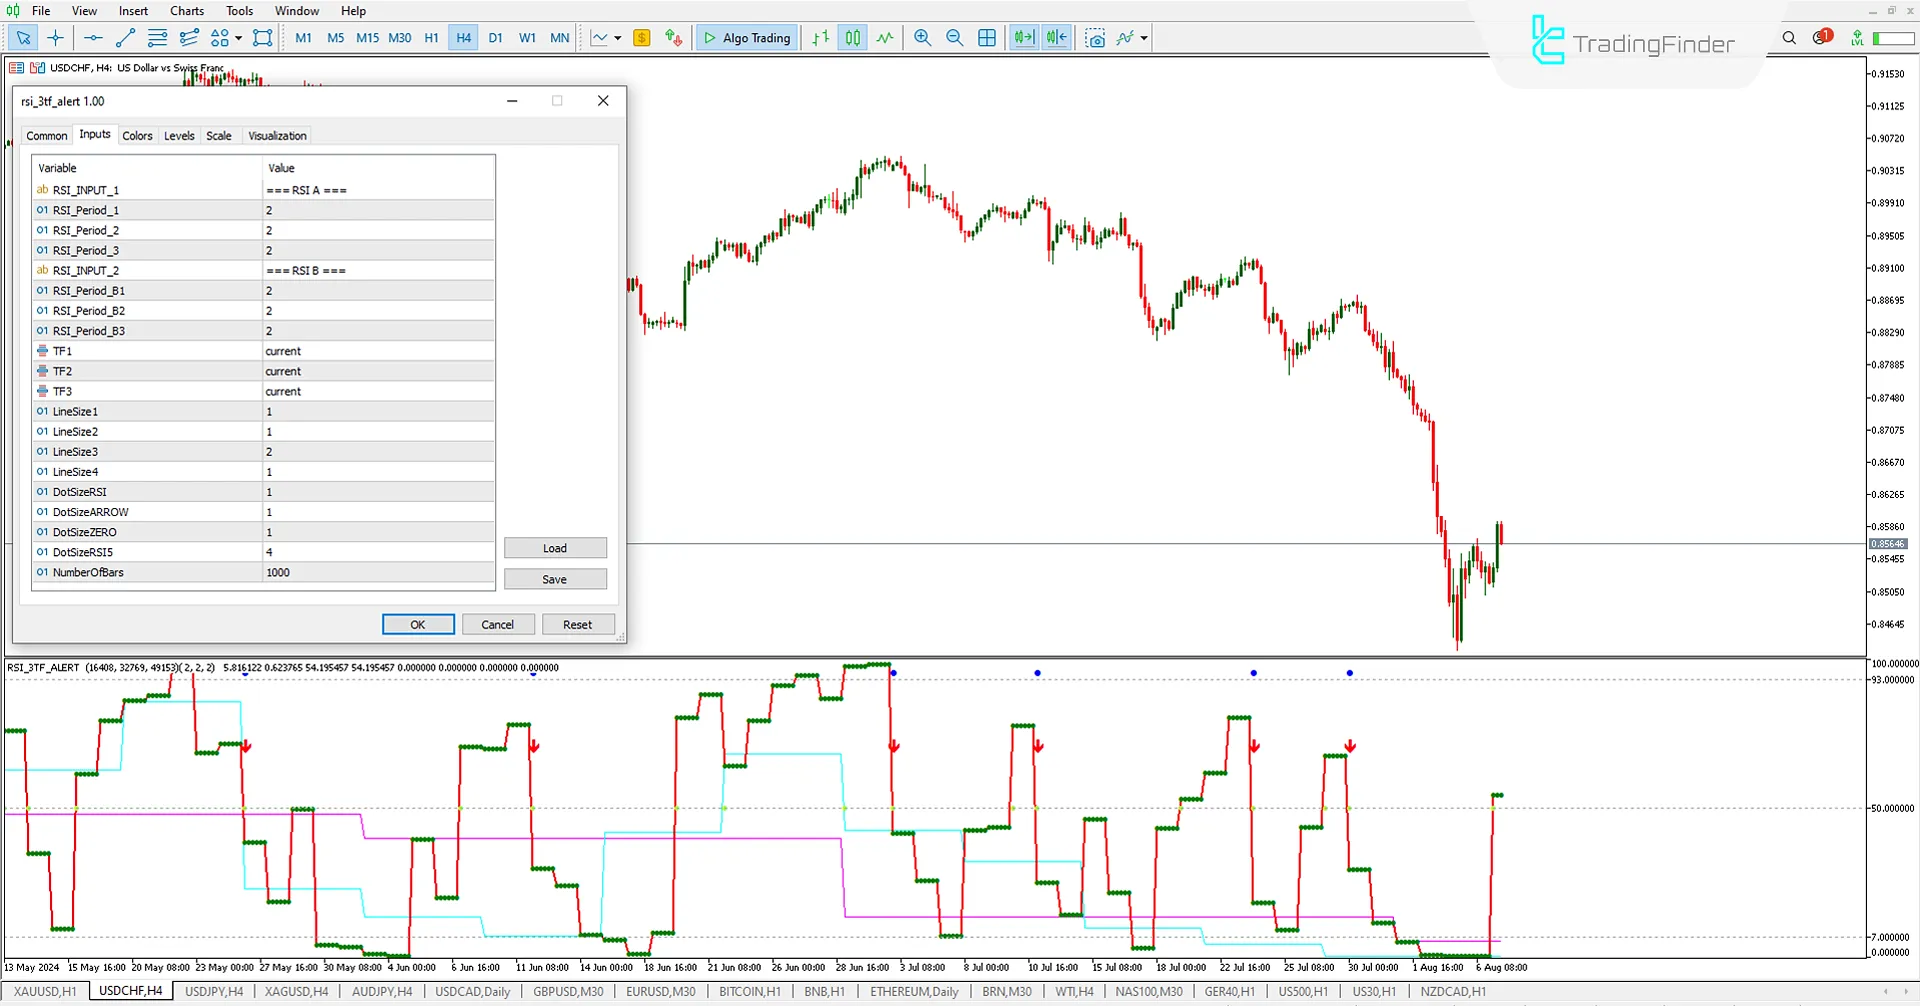Open the shapes dropdown arrow
Screen dimensions: 1920x1006
(x=238, y=38)
